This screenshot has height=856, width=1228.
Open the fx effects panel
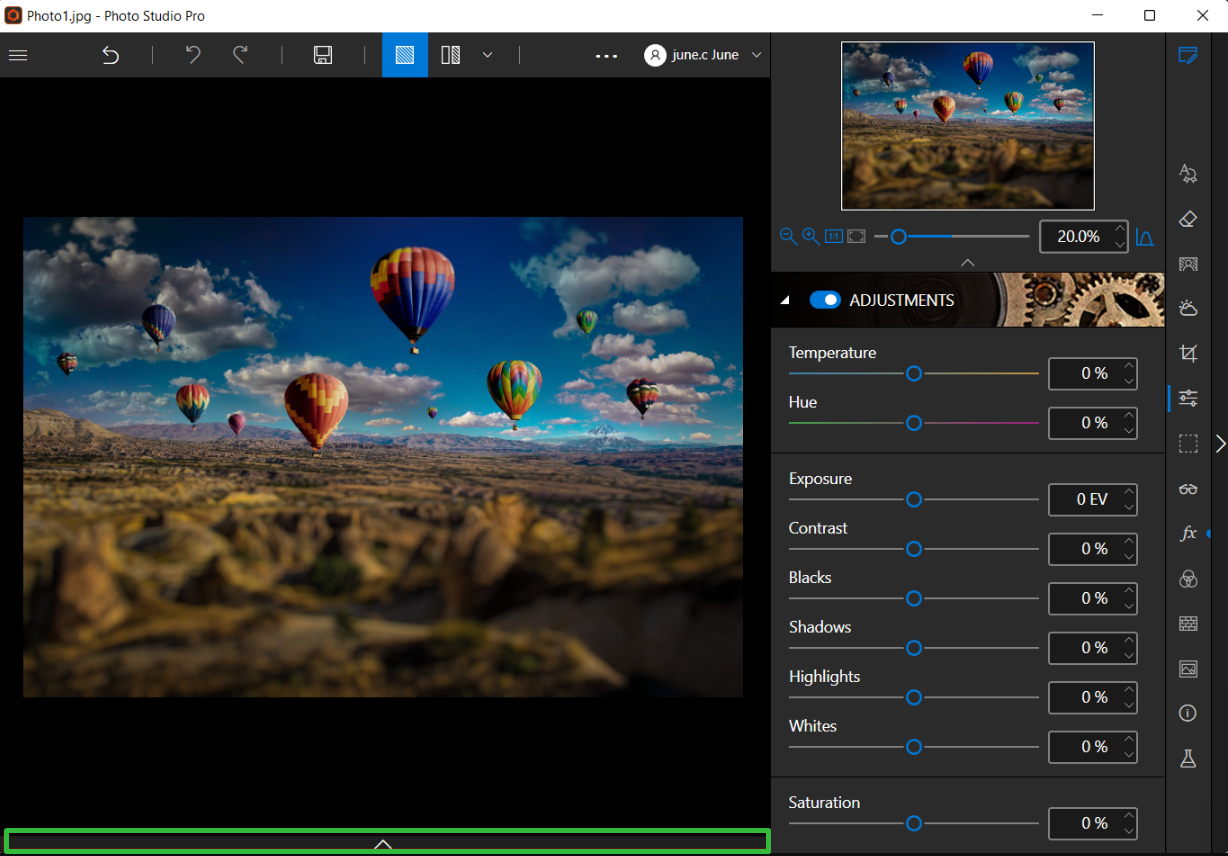pos(1188,533)
